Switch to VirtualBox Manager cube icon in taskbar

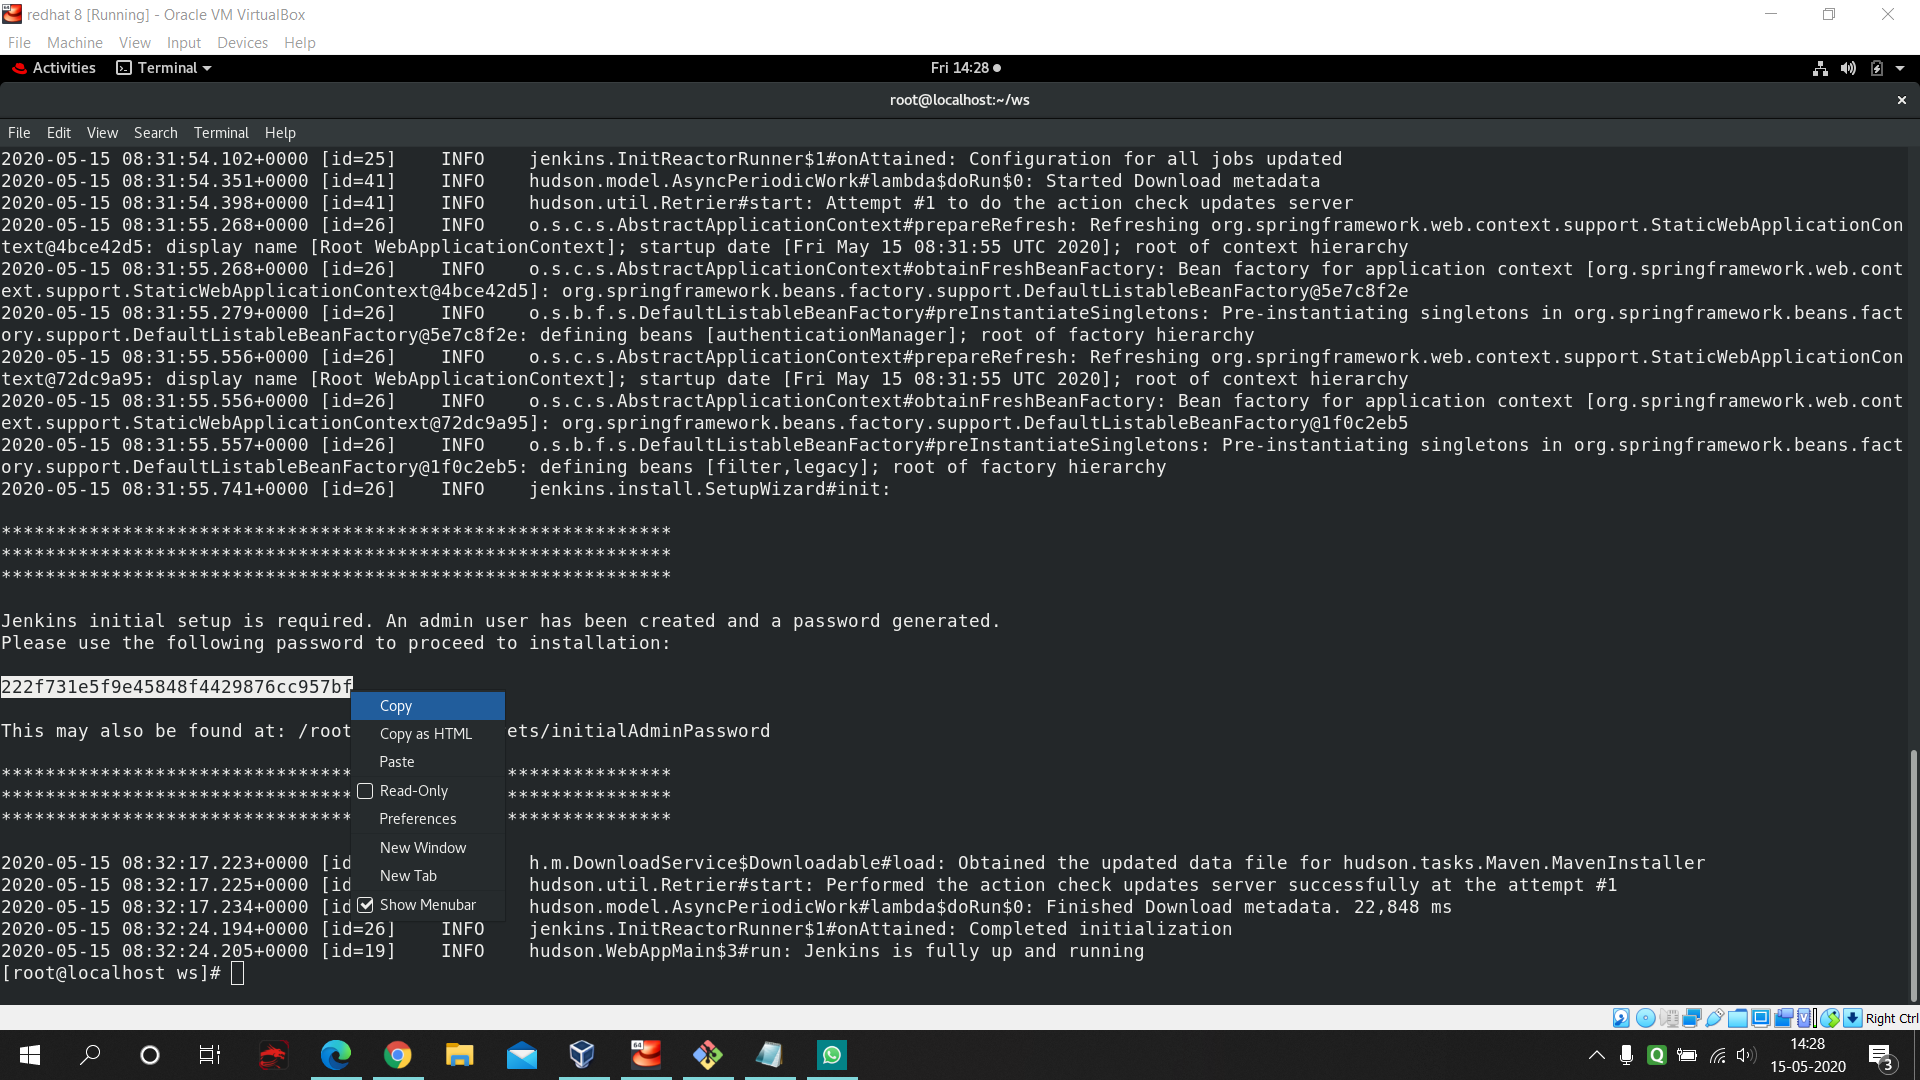[582, 1055]
